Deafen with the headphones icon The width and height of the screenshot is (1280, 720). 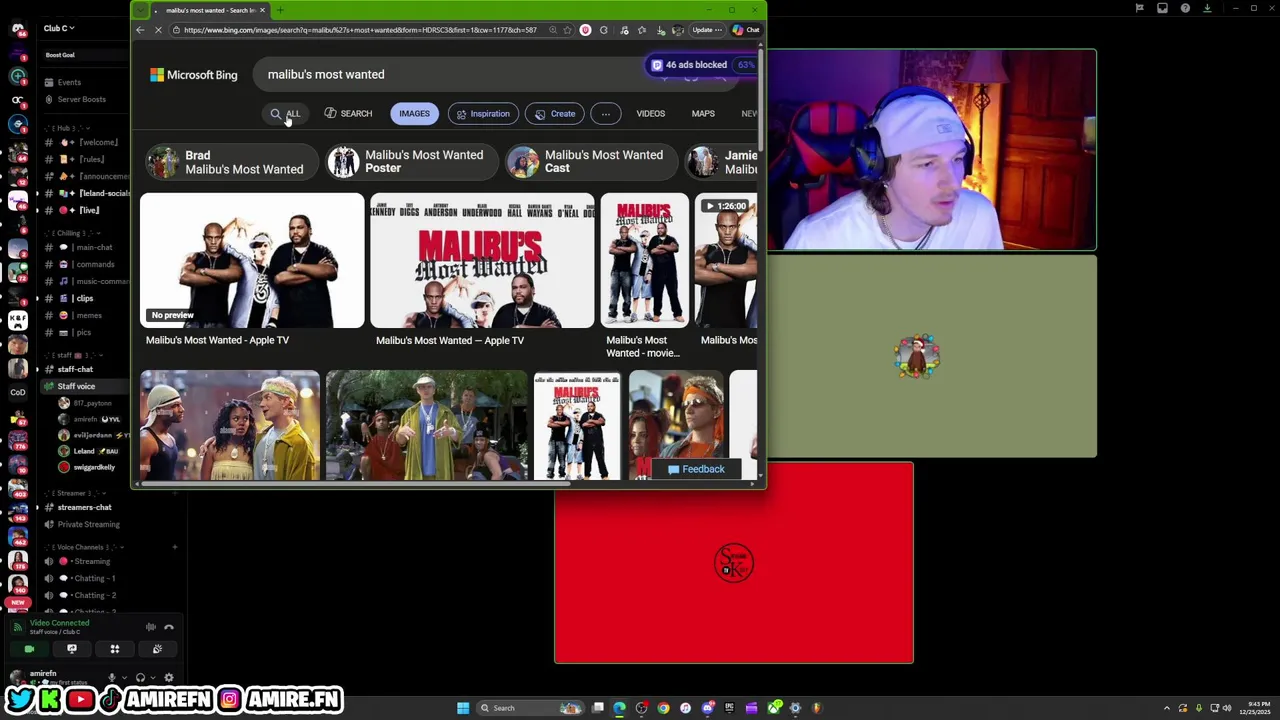coord(140,678)
